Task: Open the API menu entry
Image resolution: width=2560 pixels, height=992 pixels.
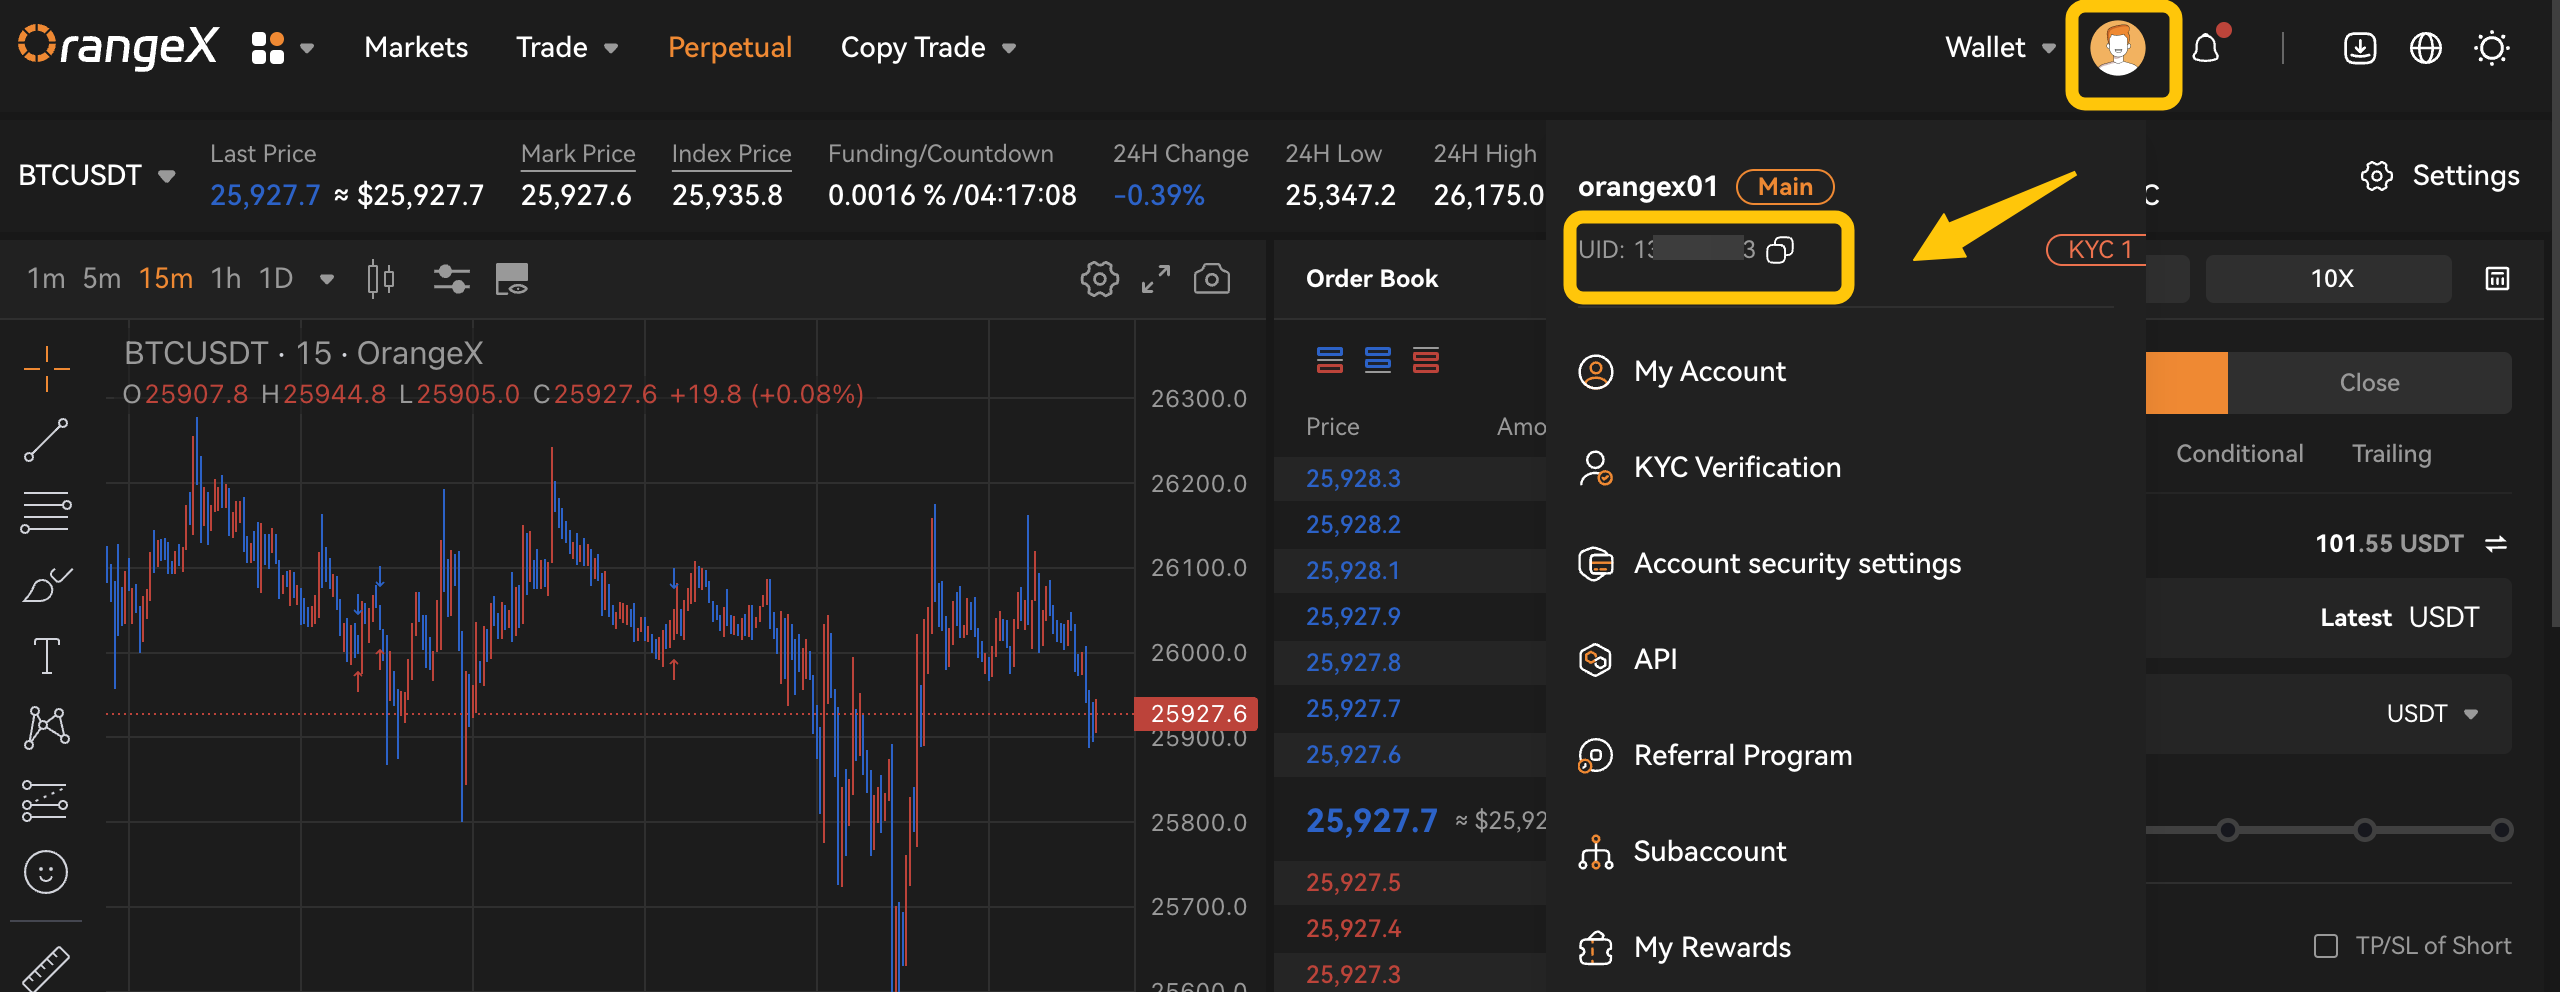Action: pos(1655,660)
